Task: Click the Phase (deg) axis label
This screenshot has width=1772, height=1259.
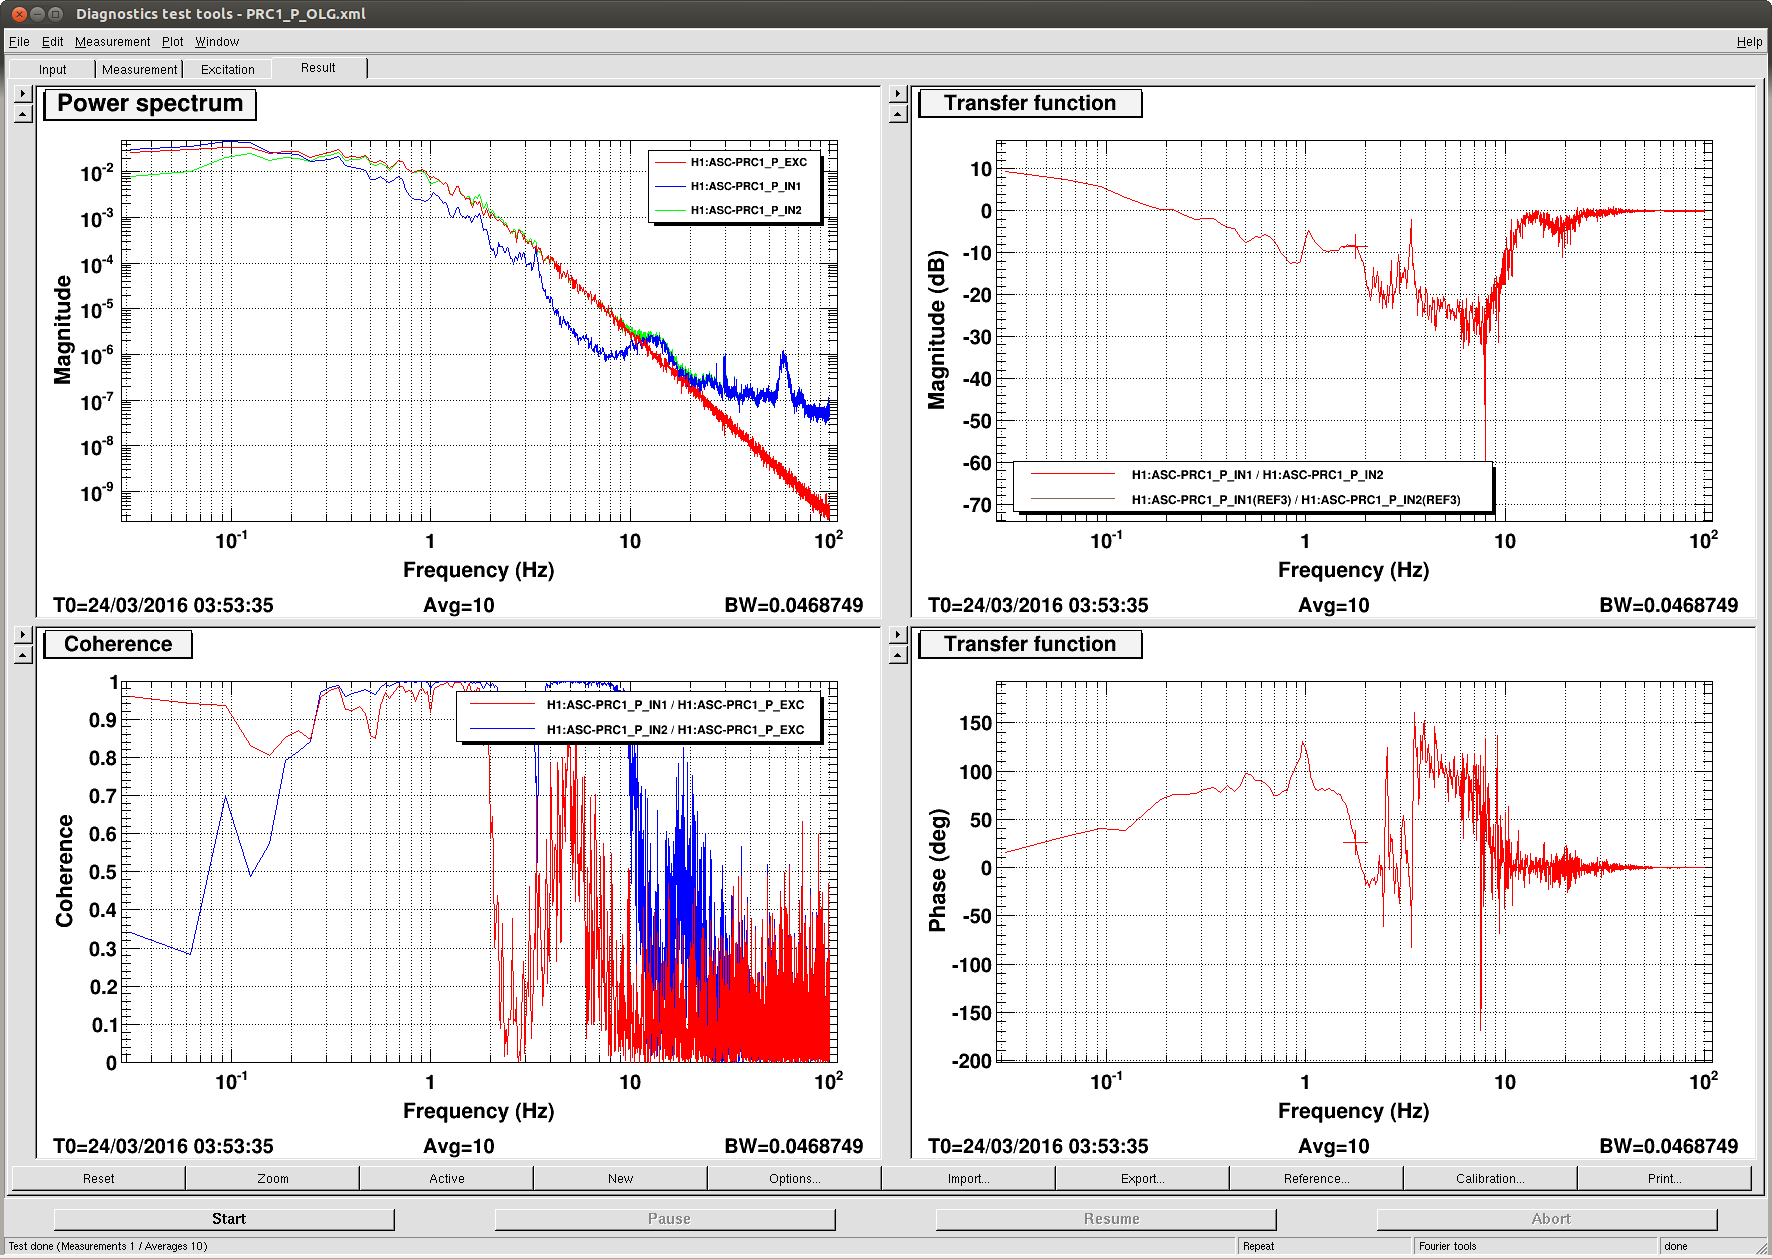Action: tap(937, 870)
